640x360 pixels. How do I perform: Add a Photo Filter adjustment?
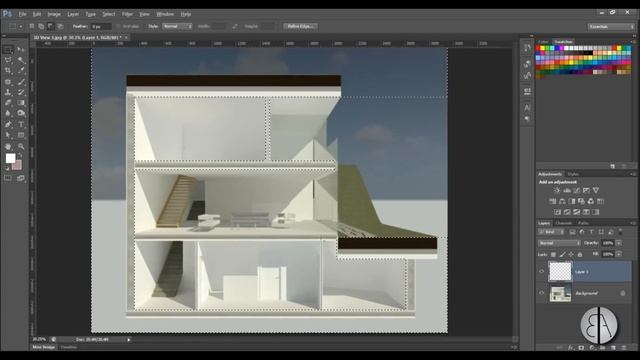coord(581,201)
